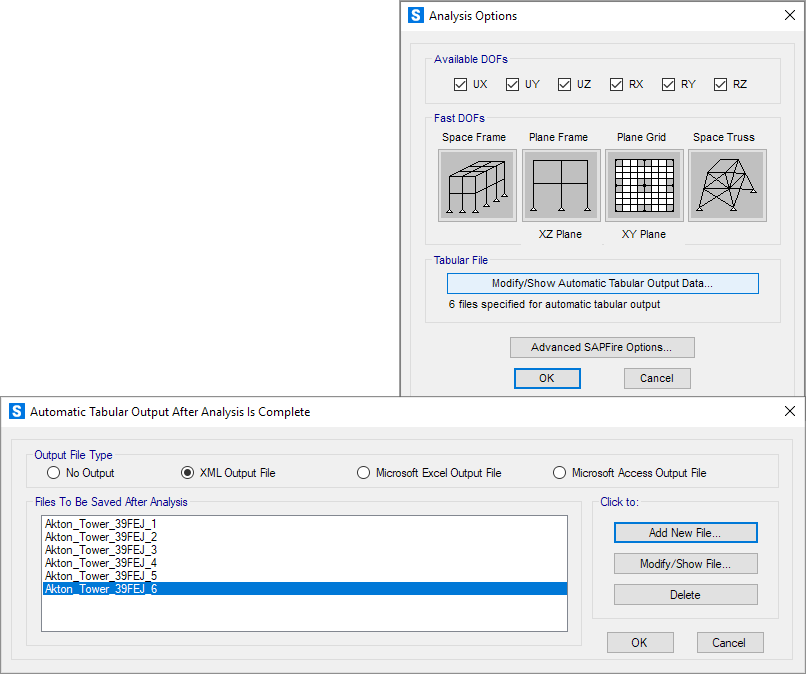This screenshot has height=674, width=806.
Task: Select the Plane Frame fast DOF icon
Action: (x=560, y=185)
